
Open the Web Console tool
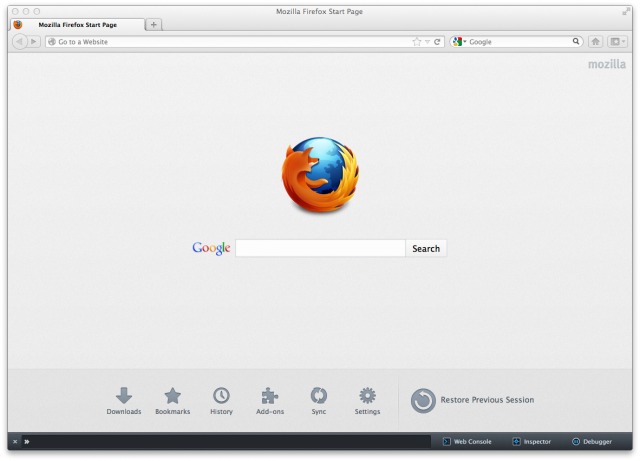(467, 441)
